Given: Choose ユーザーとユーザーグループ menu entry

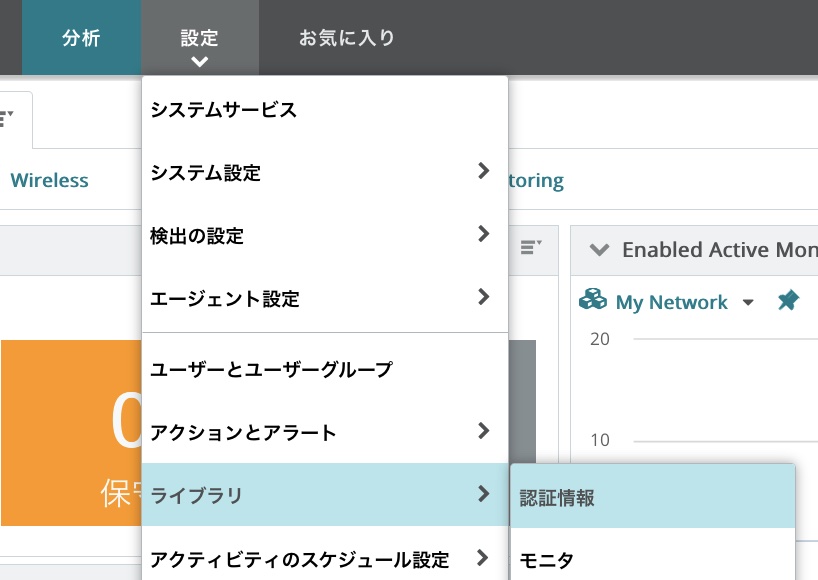Looking at the screenshot, I should click(271, 370).
